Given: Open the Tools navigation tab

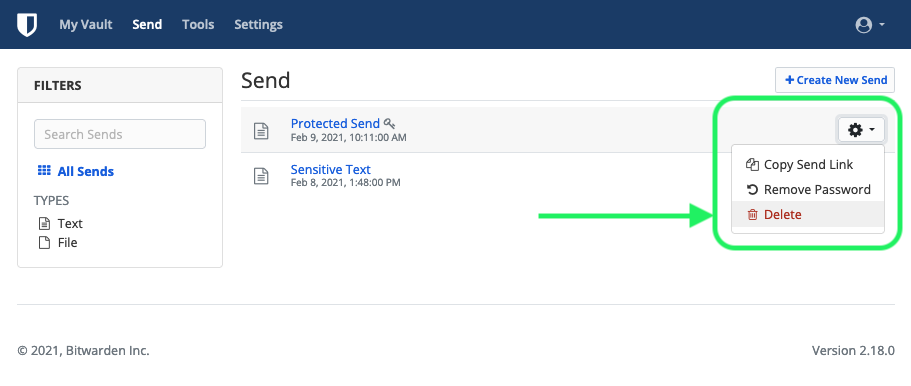Looking at the screenshot, I should [x=198, y=24].
